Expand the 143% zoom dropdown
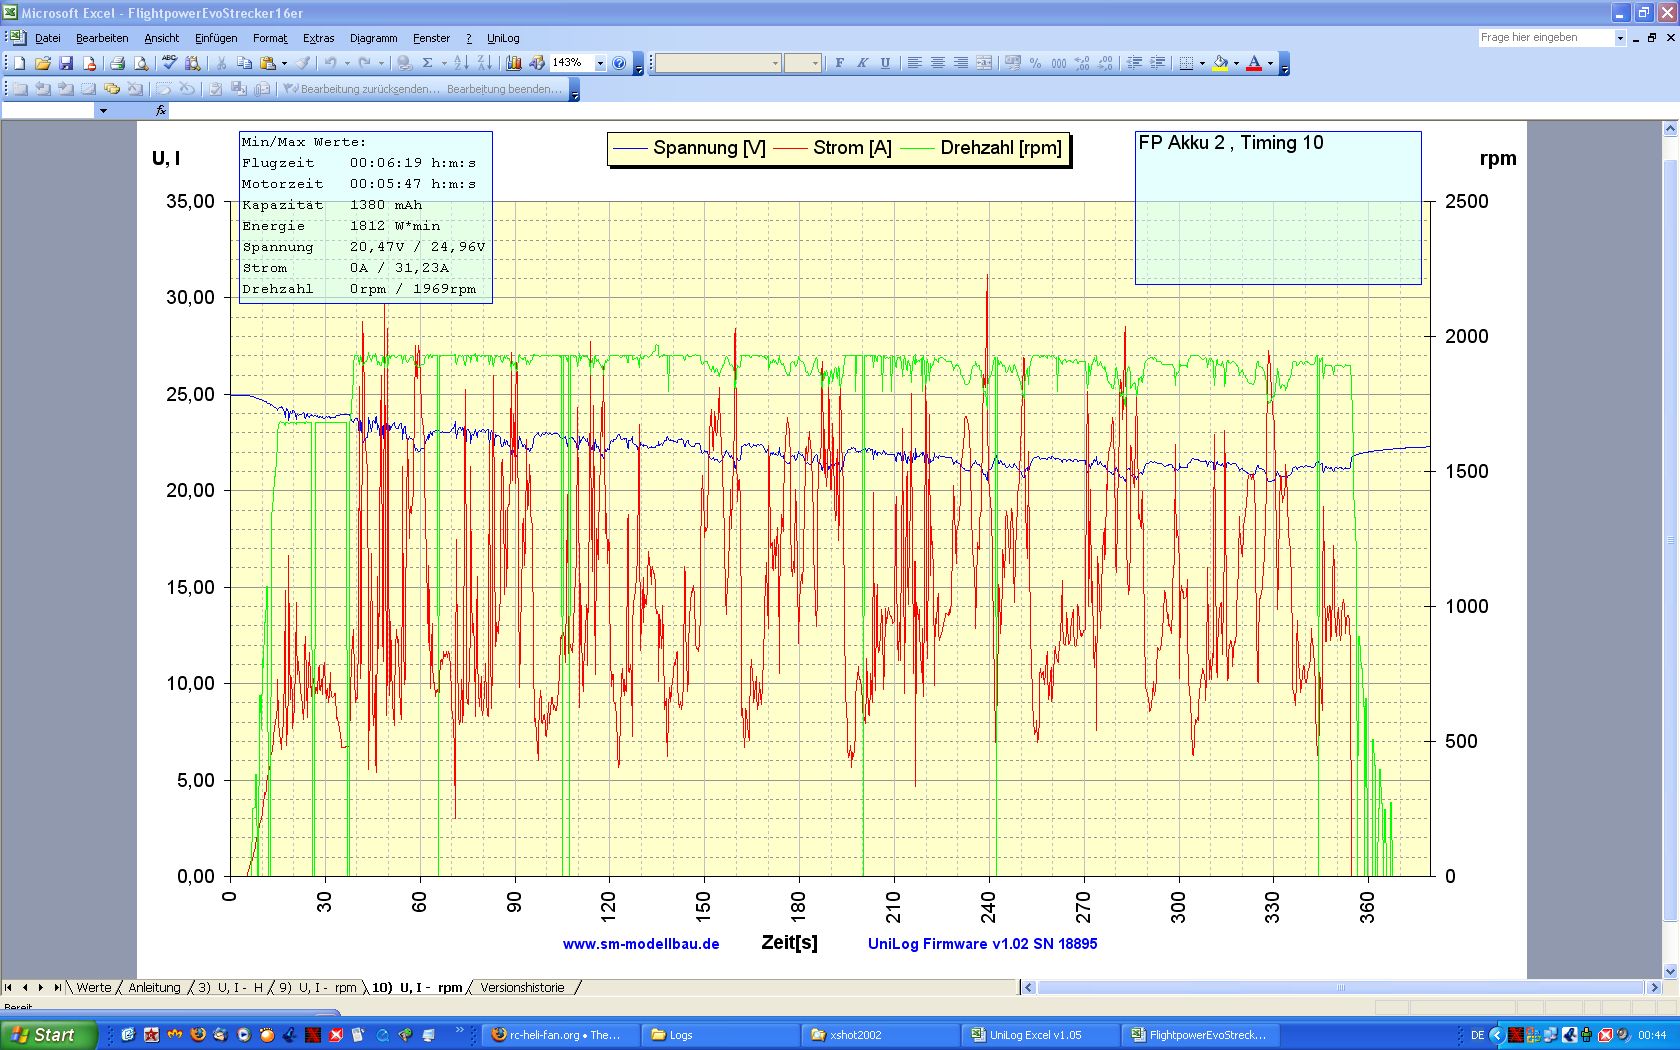This screenshot has height=1050, width=1680. point(600,63)
